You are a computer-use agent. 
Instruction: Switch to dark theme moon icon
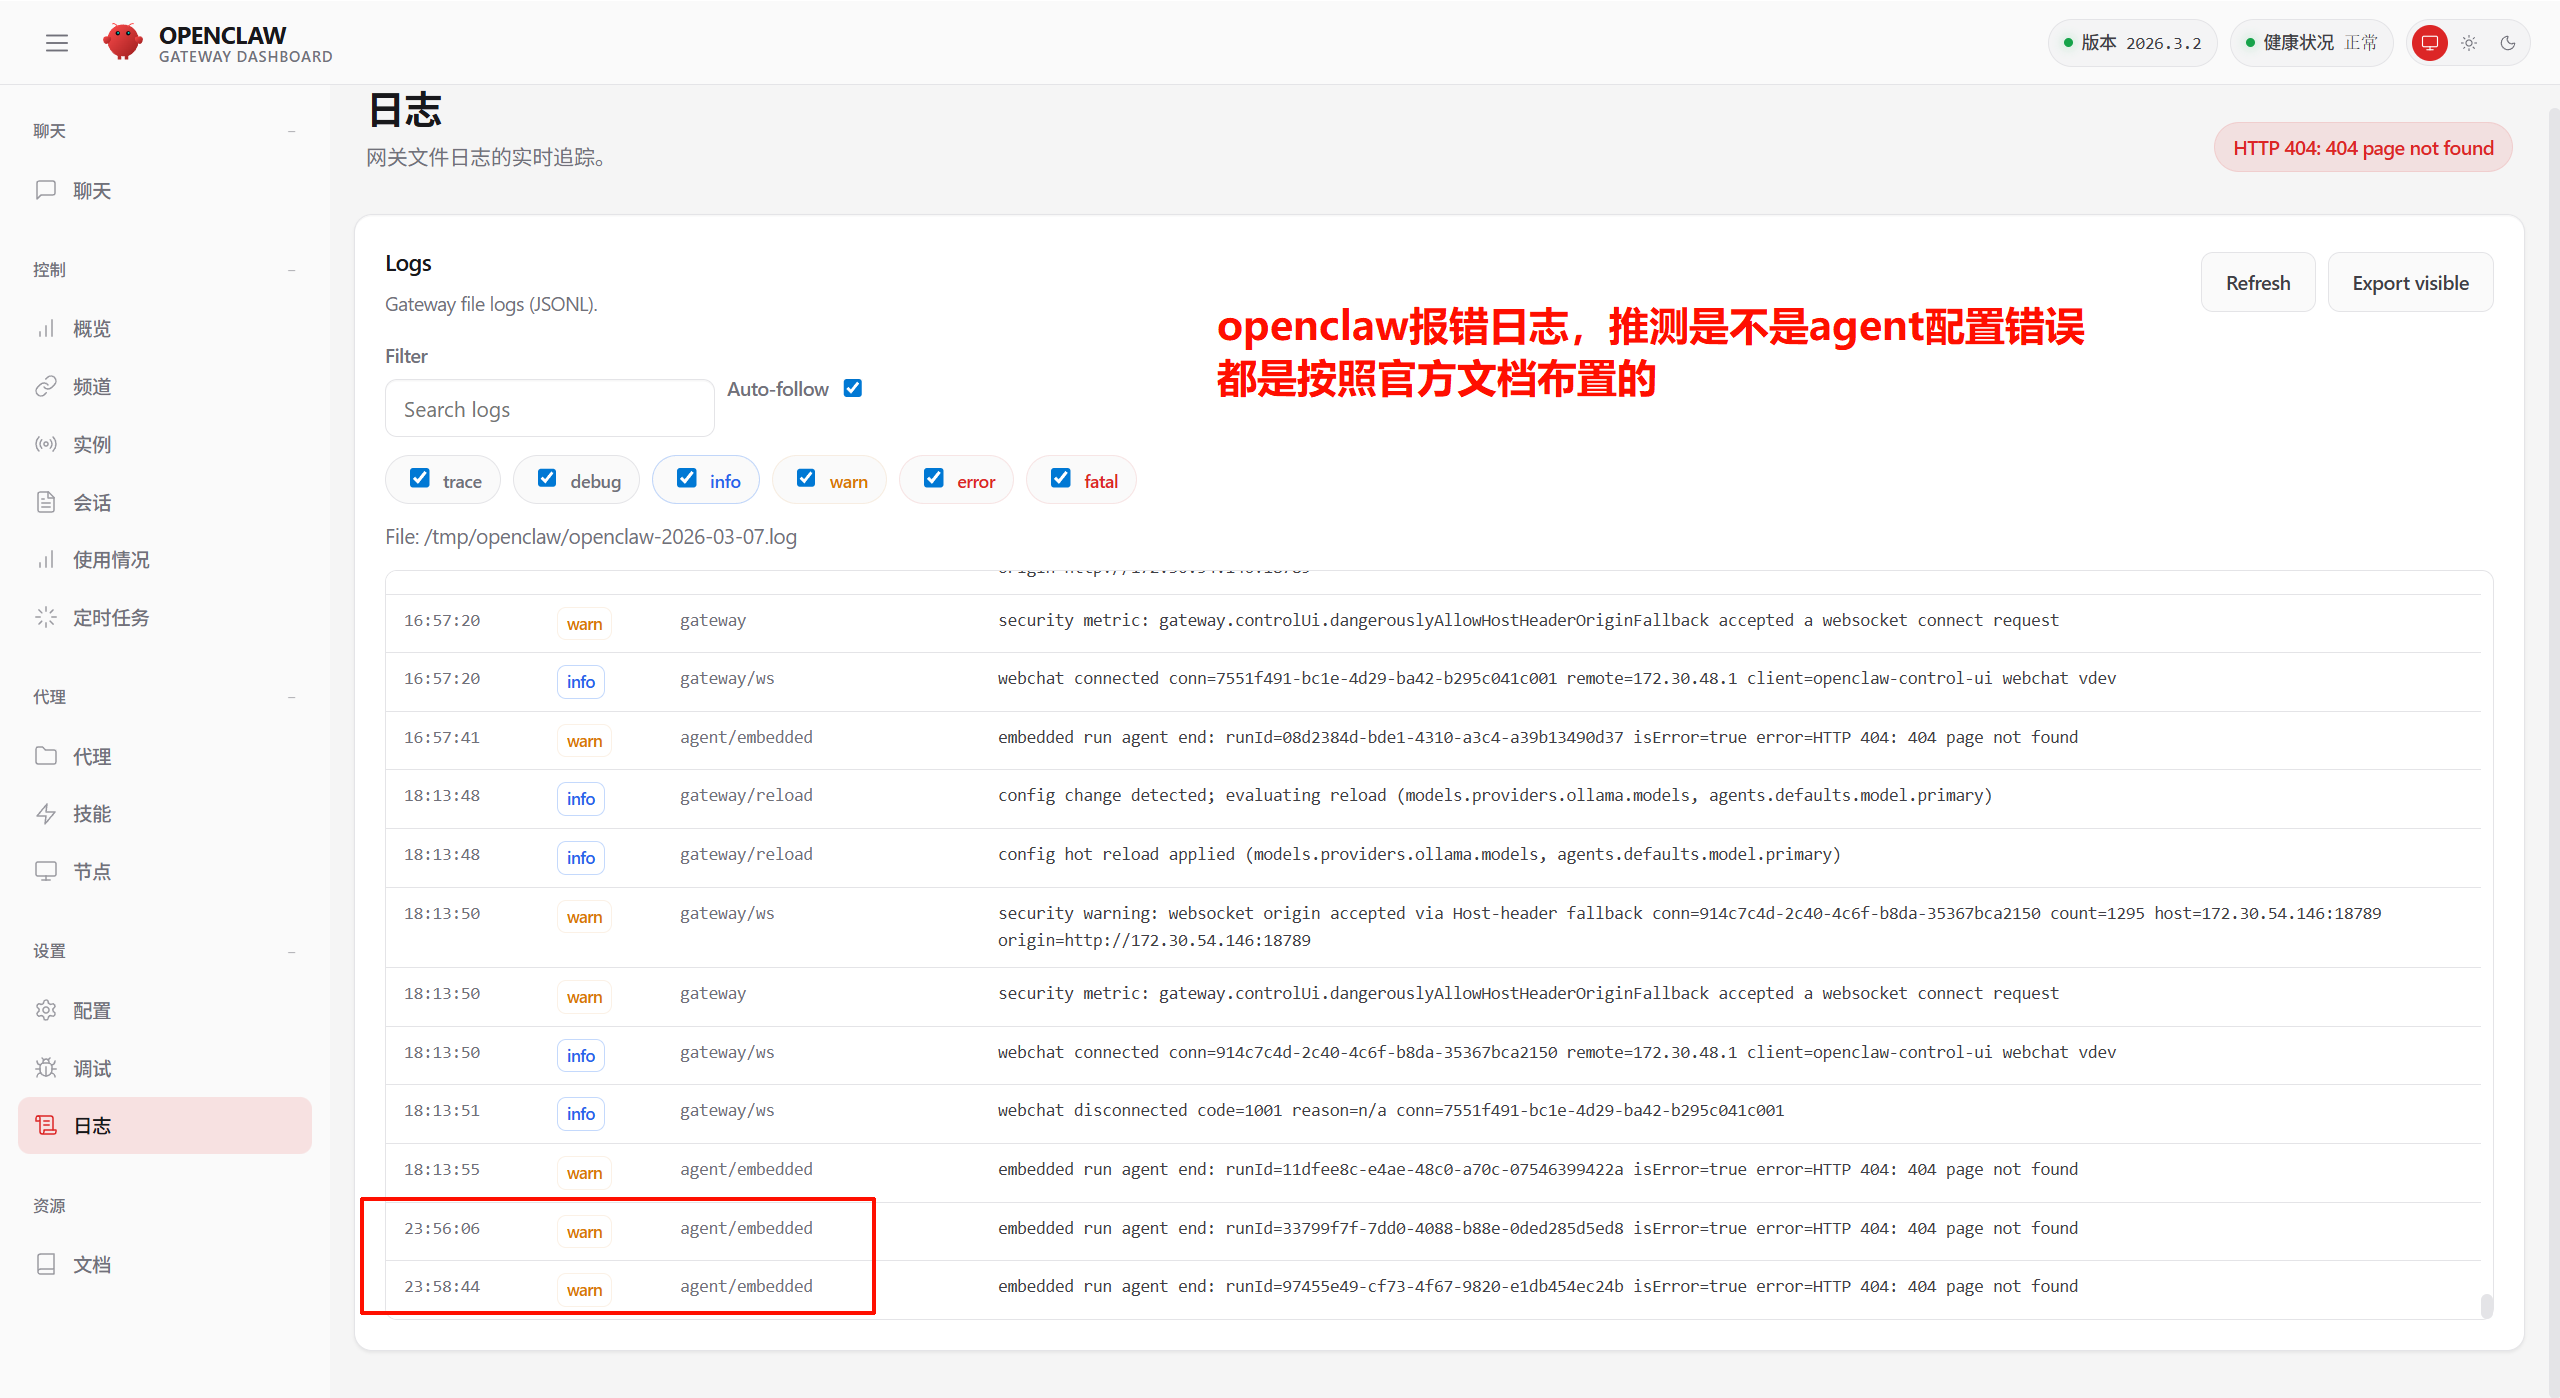pos(2508,43)
